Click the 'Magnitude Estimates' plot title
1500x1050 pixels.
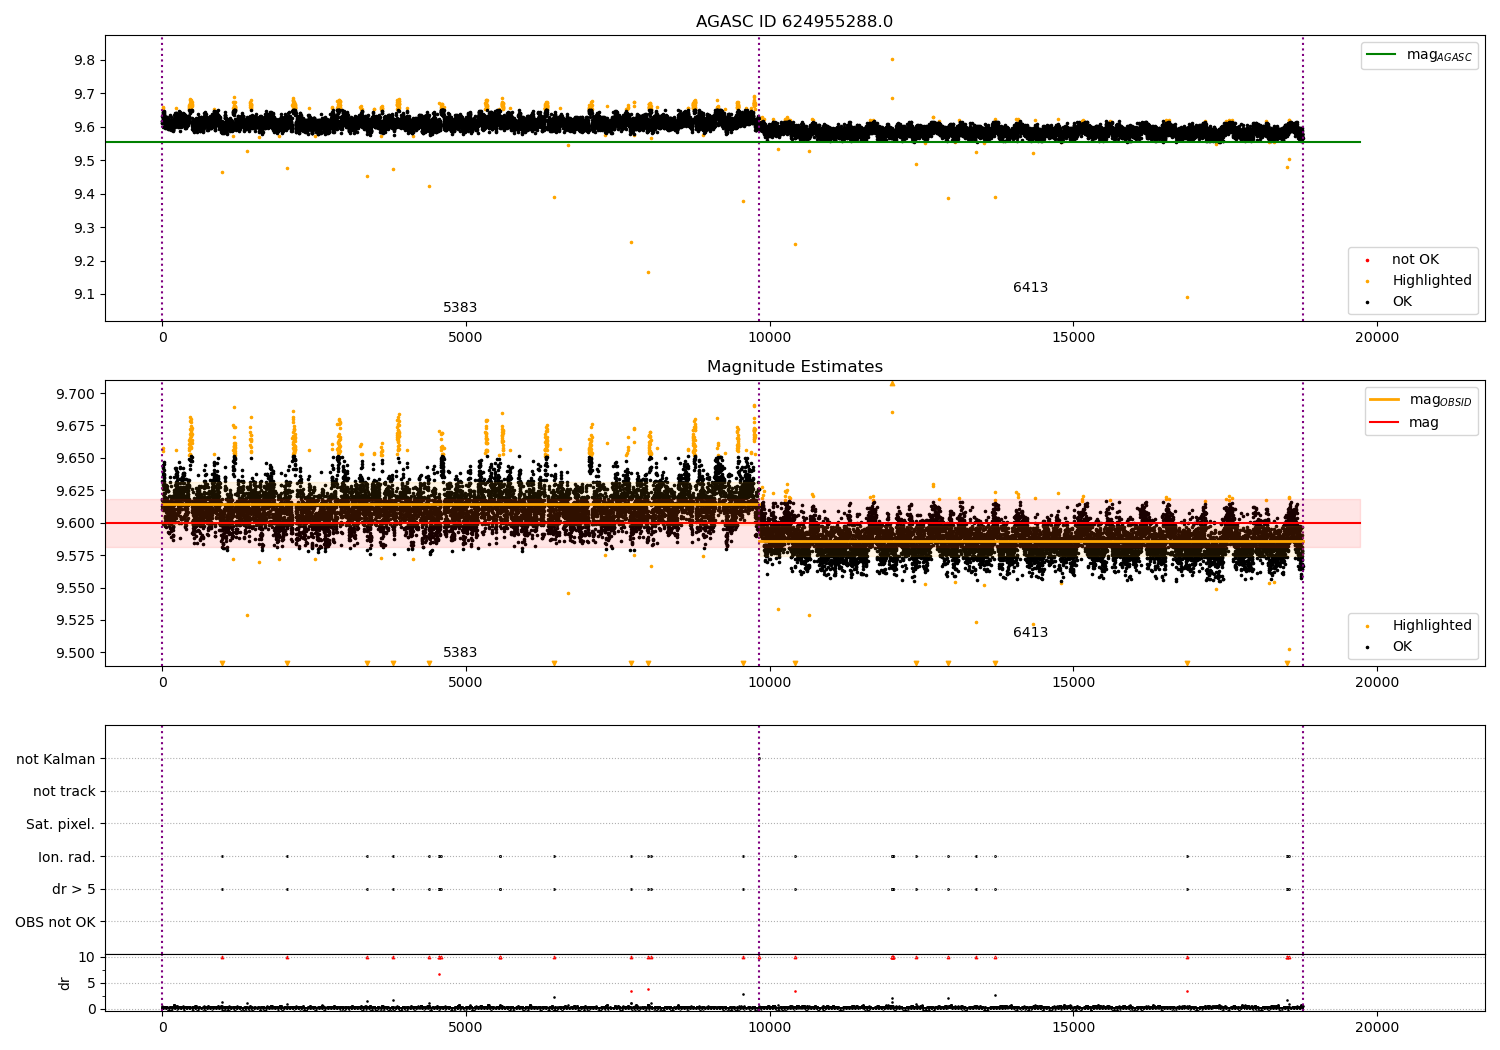(x=794, y=367)
